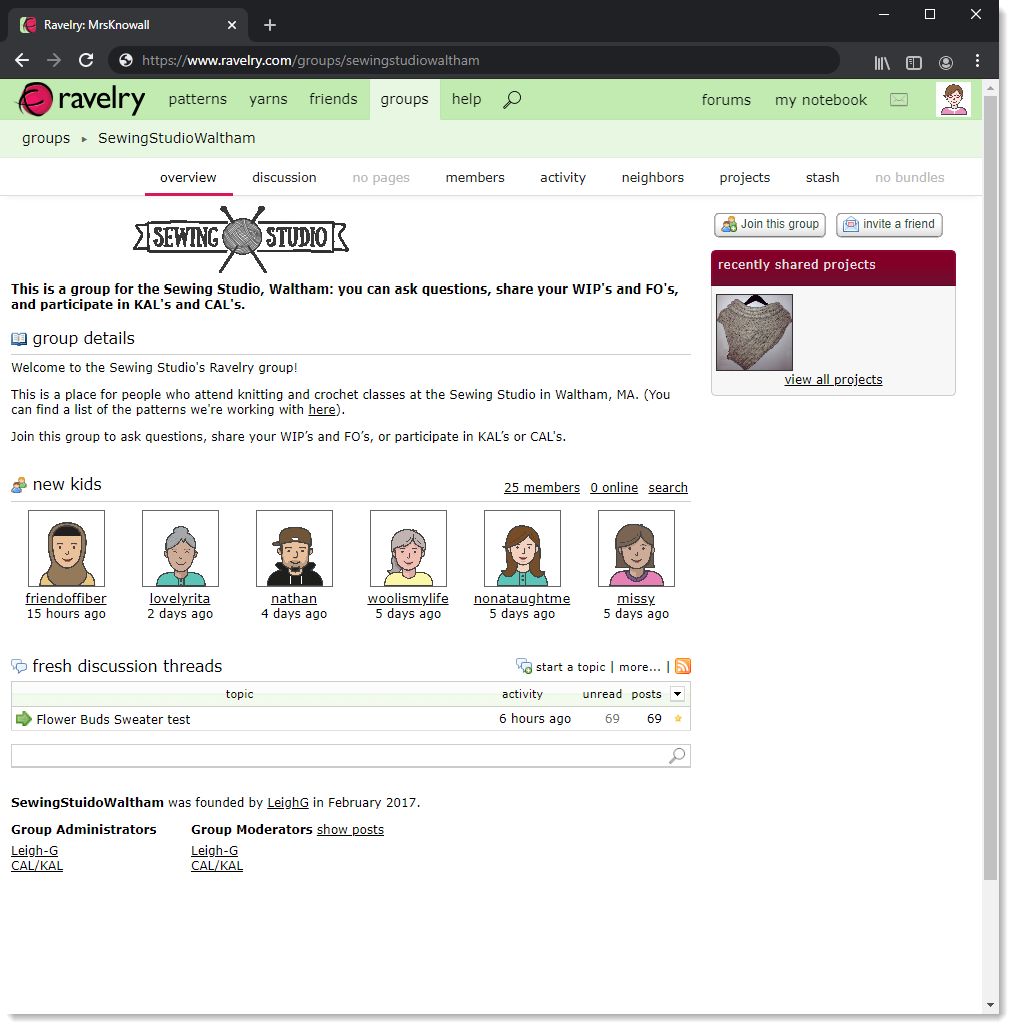This screenshot has width=1014, height=1029.
Task: Open the browser account icon
Action: 946,62
